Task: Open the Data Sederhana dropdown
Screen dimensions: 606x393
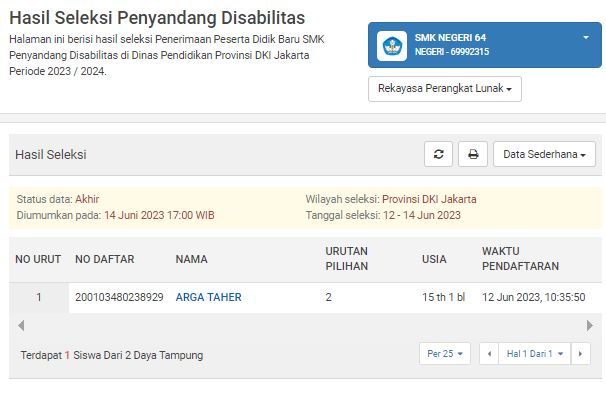Action: [544, 154]
